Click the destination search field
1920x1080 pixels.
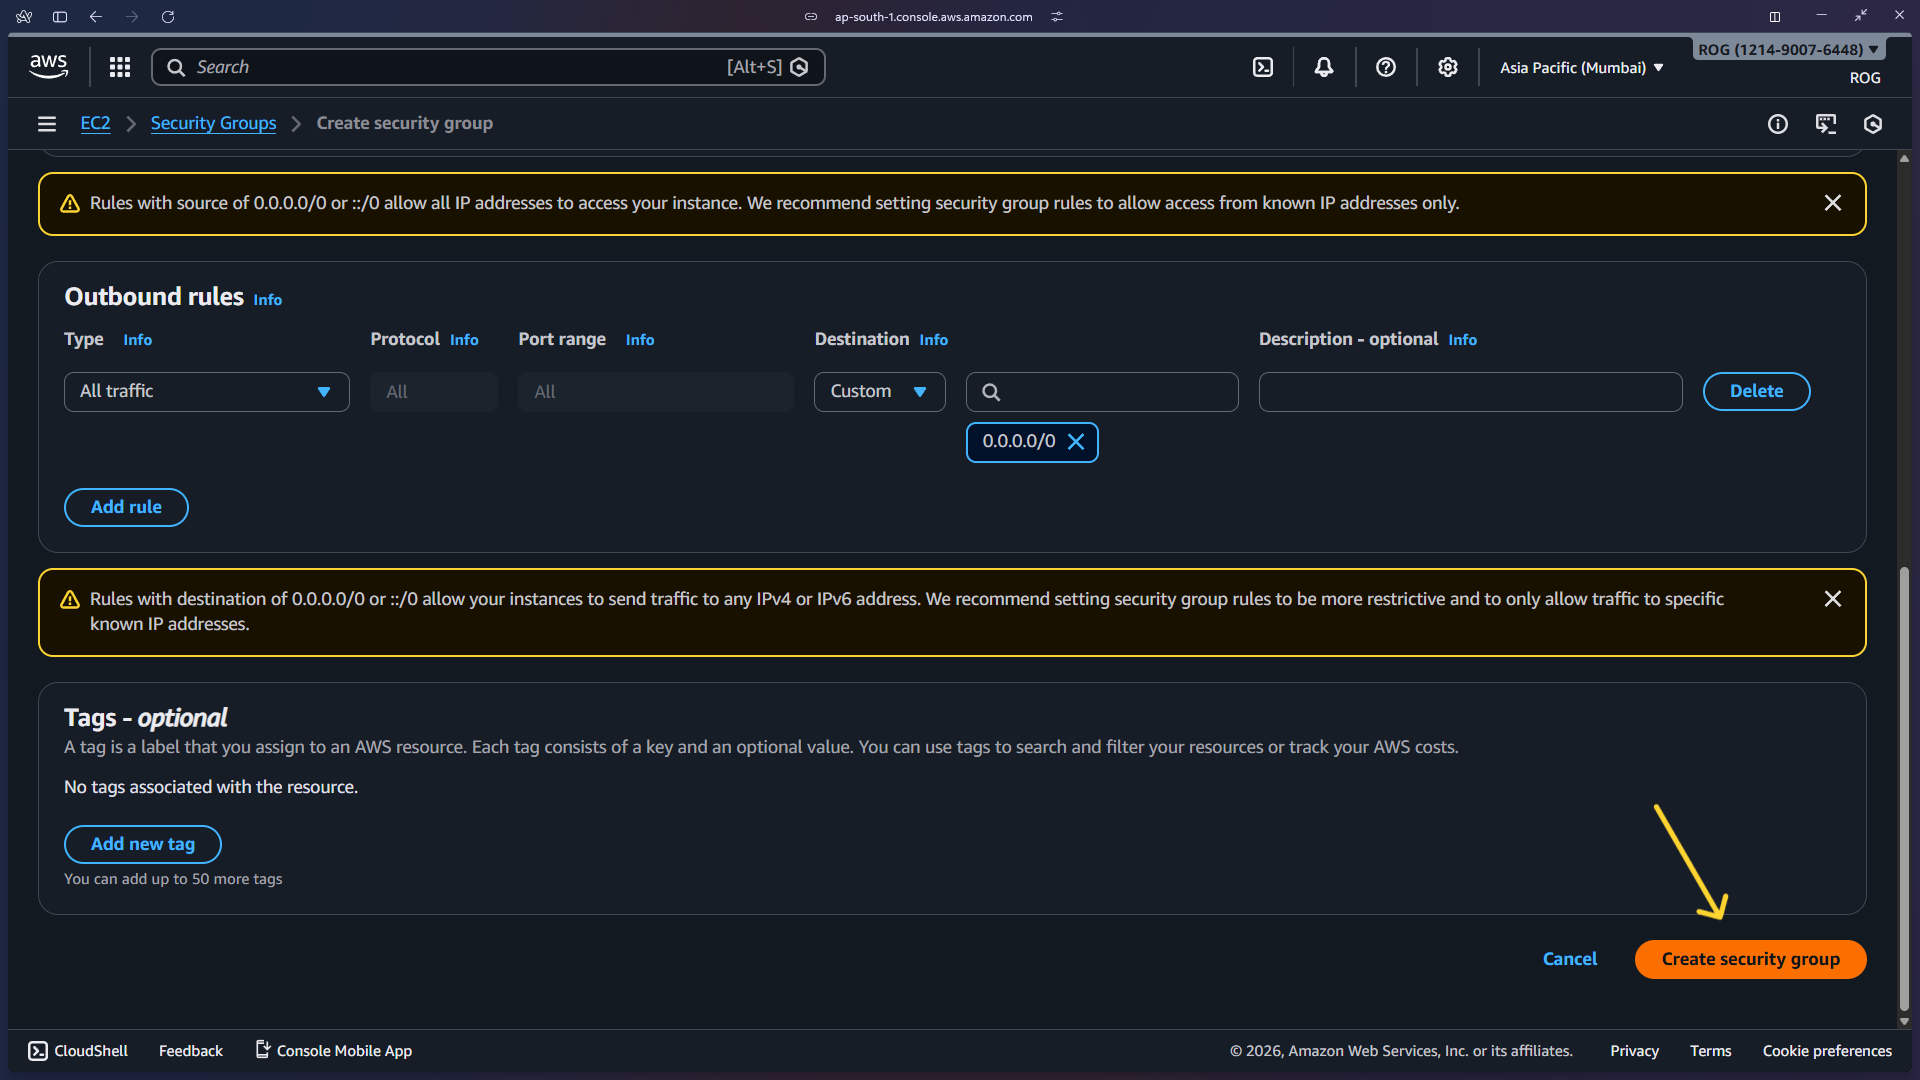pyautogui.click(x=1110, y=392)
